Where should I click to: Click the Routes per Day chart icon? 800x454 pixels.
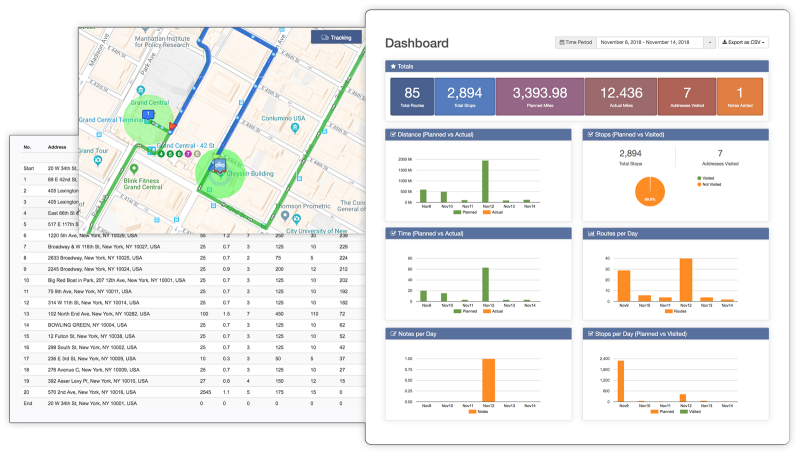tap(591, 234)
